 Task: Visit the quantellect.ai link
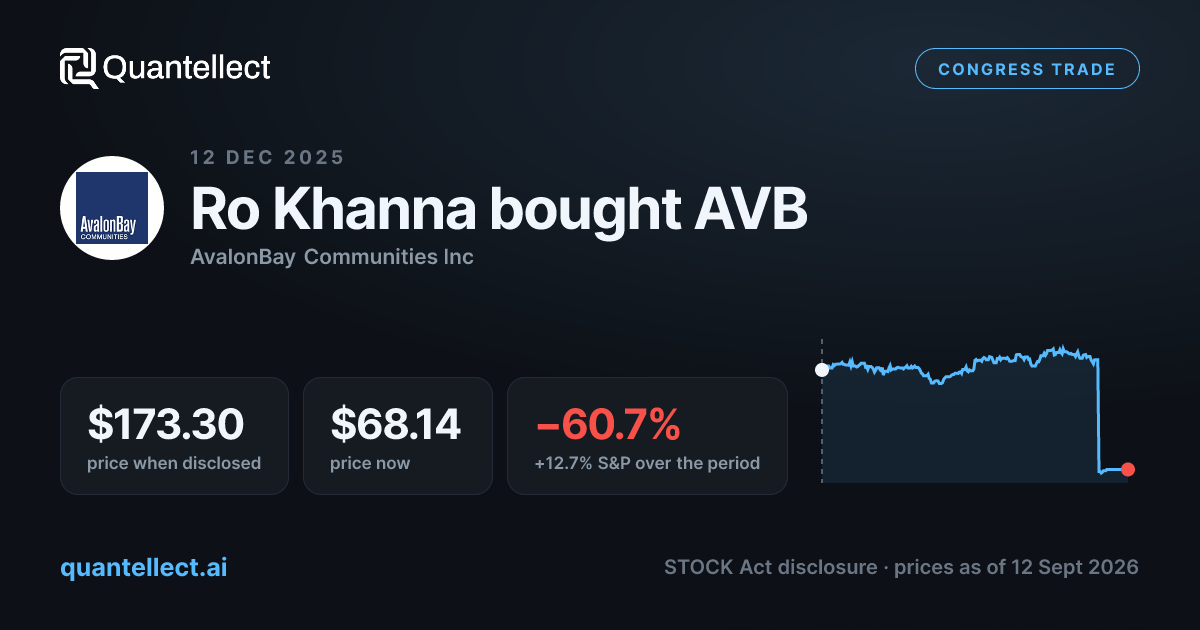144,567
